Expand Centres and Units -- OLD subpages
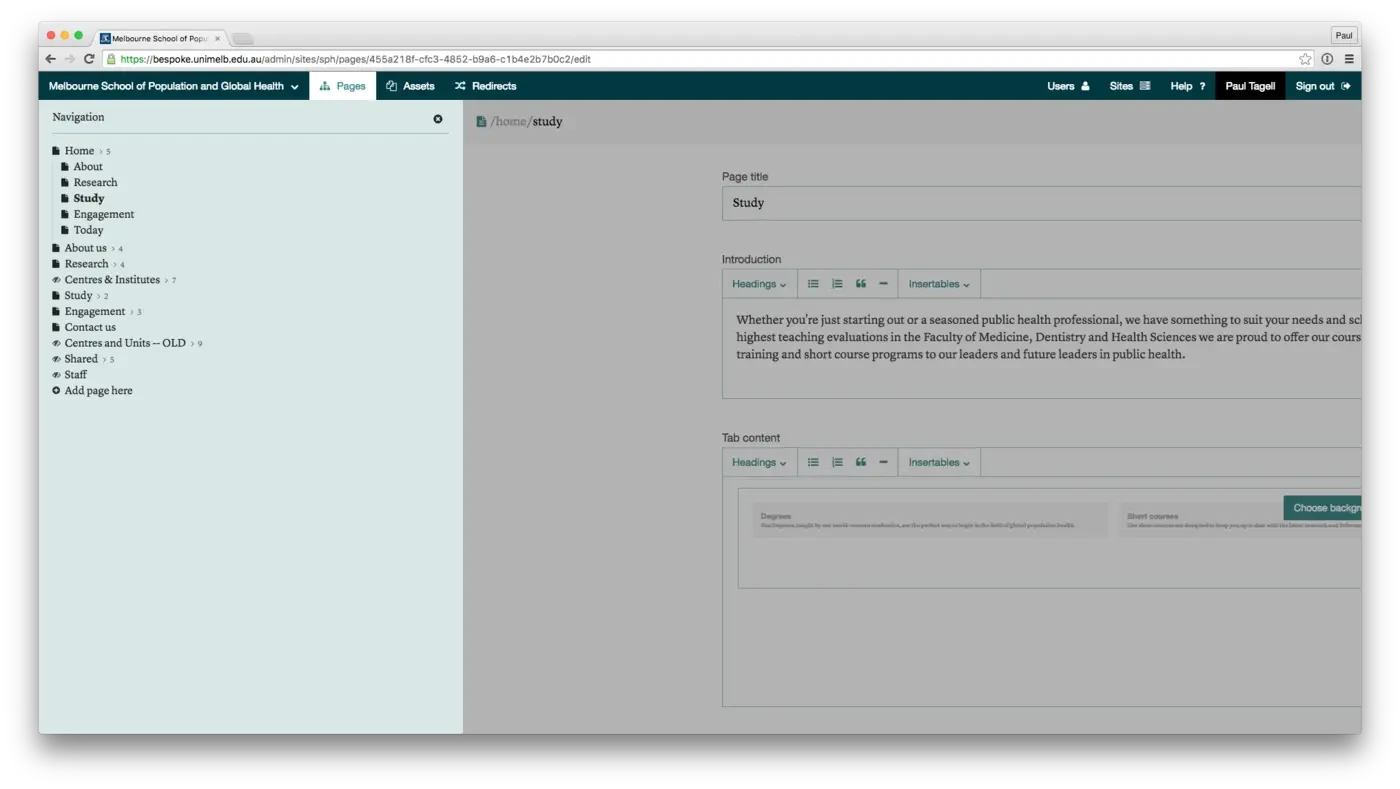Screen dimensions: 1400x789 (195, 343)
